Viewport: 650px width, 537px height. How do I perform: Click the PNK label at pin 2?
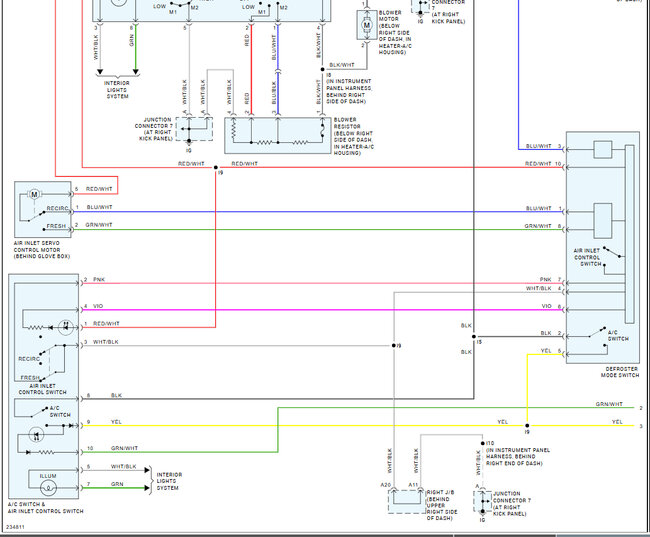click(99, 279)
